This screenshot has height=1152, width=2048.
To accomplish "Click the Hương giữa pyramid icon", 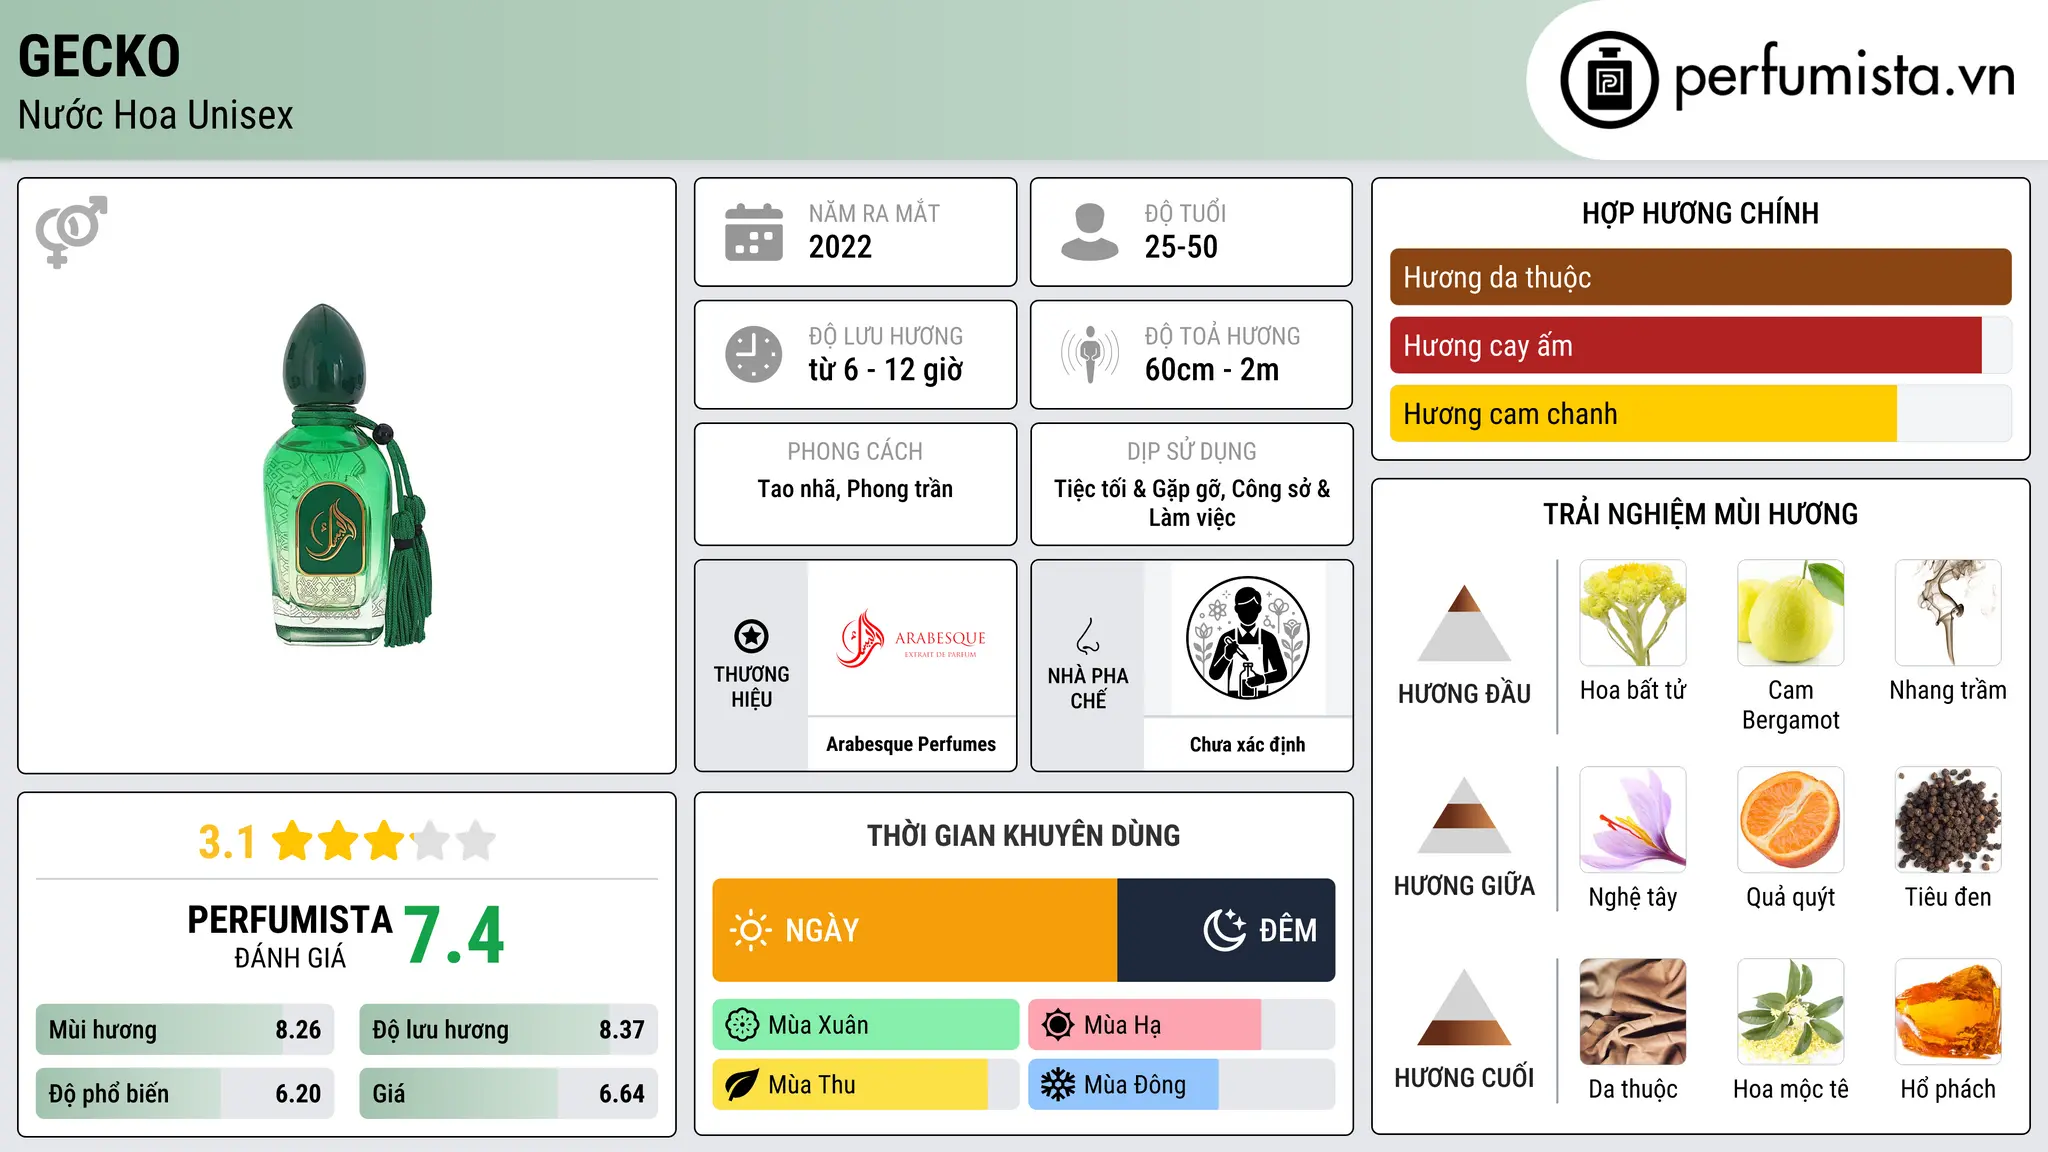I will click(1464, 815).
